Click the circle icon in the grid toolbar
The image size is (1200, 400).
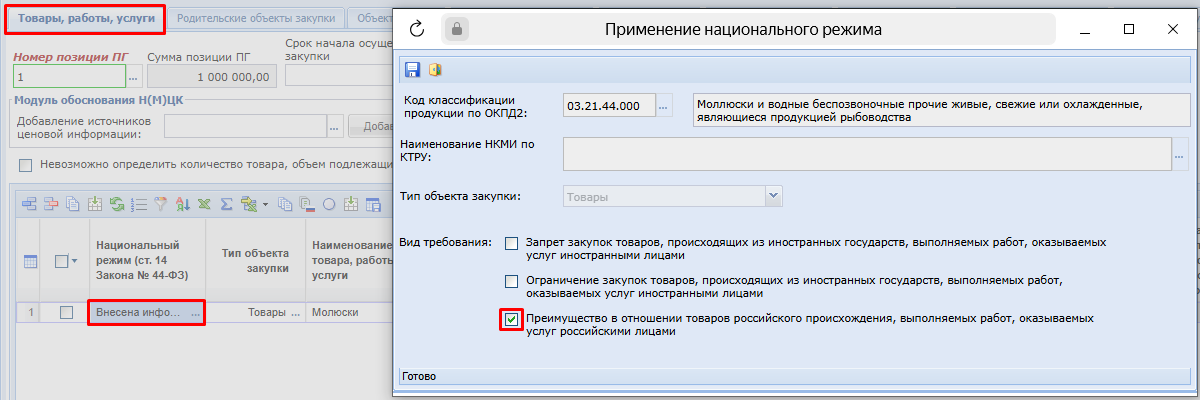coord(329,204)
